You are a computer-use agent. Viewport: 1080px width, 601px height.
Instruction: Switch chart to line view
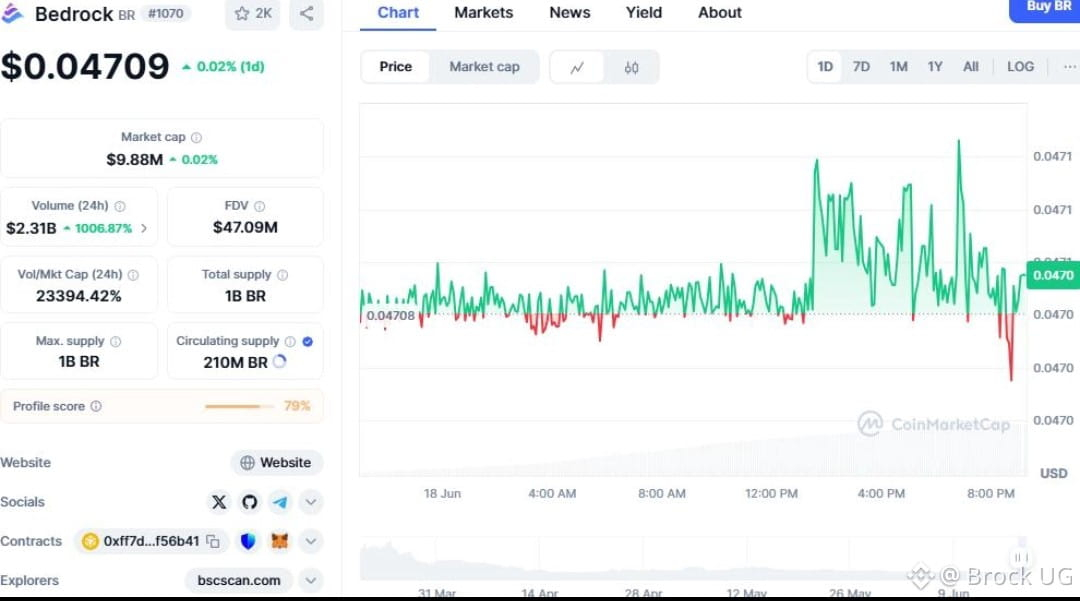(577, 67)
